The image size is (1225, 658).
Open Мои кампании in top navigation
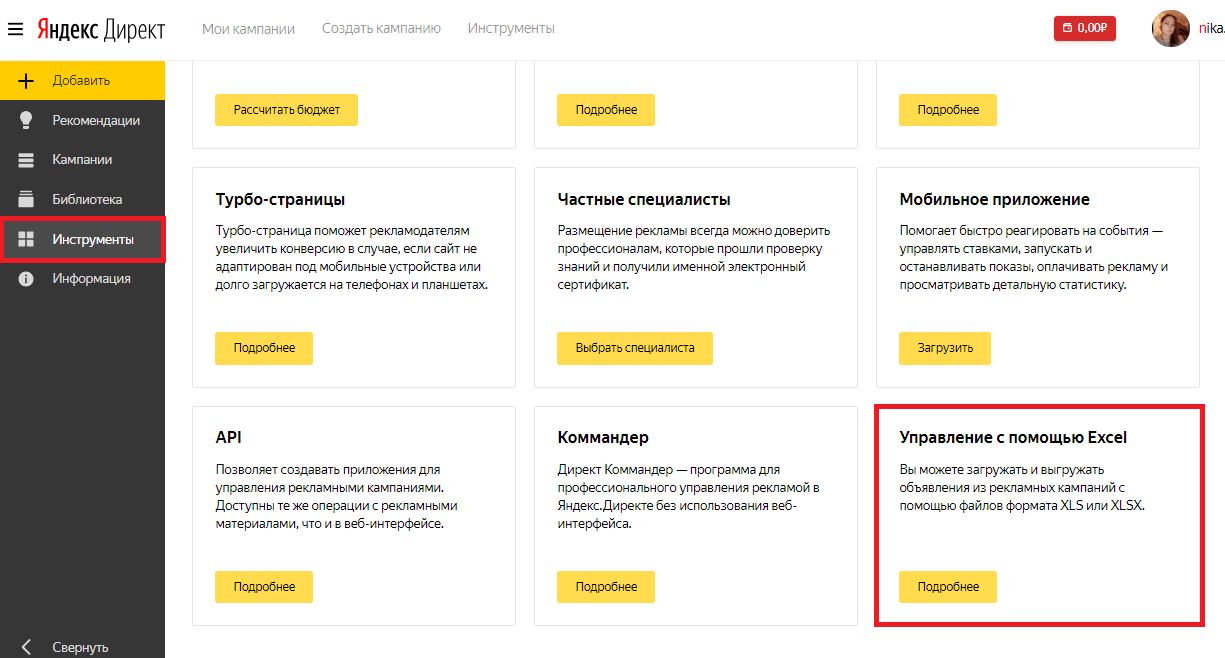click(x=248, y=29)
